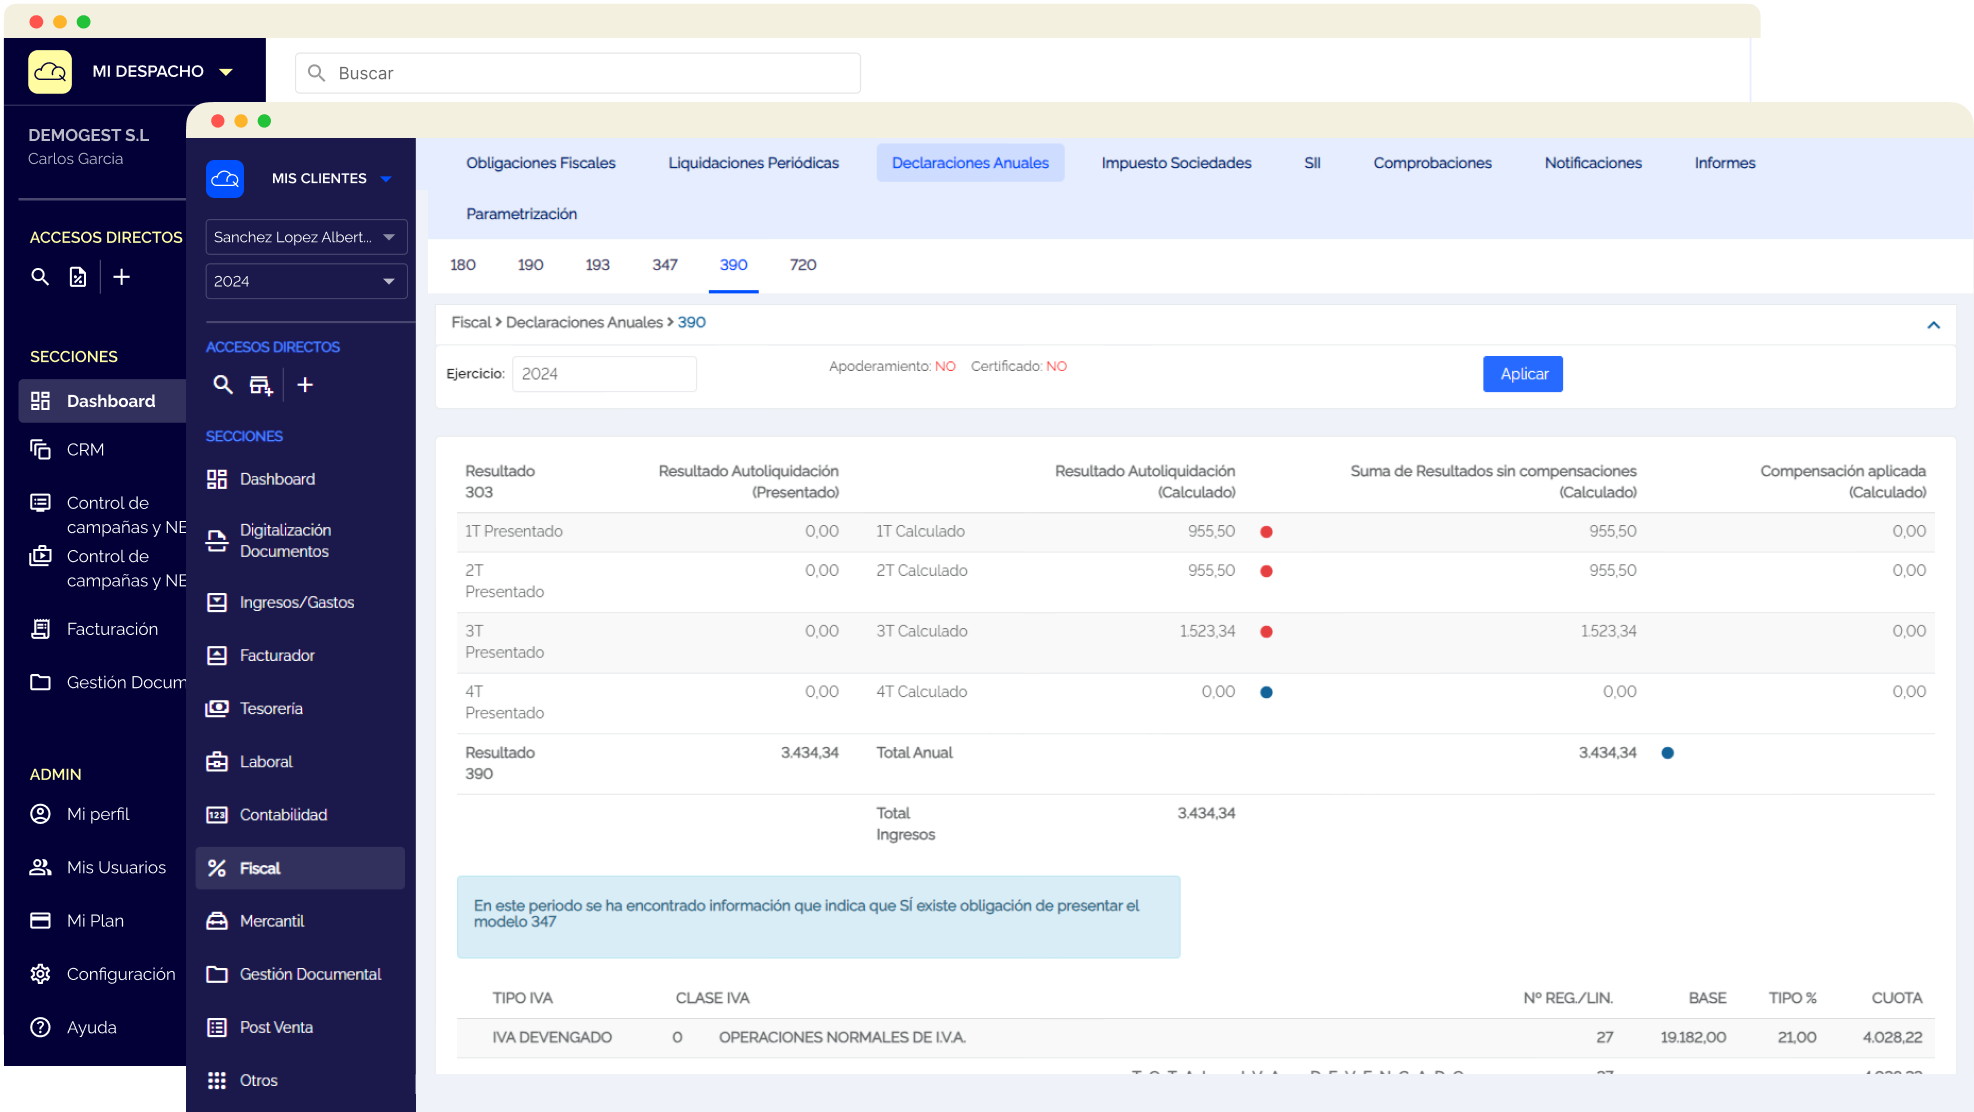
Task: Select model 720 sub-tab
Action: tap(803, 265)
